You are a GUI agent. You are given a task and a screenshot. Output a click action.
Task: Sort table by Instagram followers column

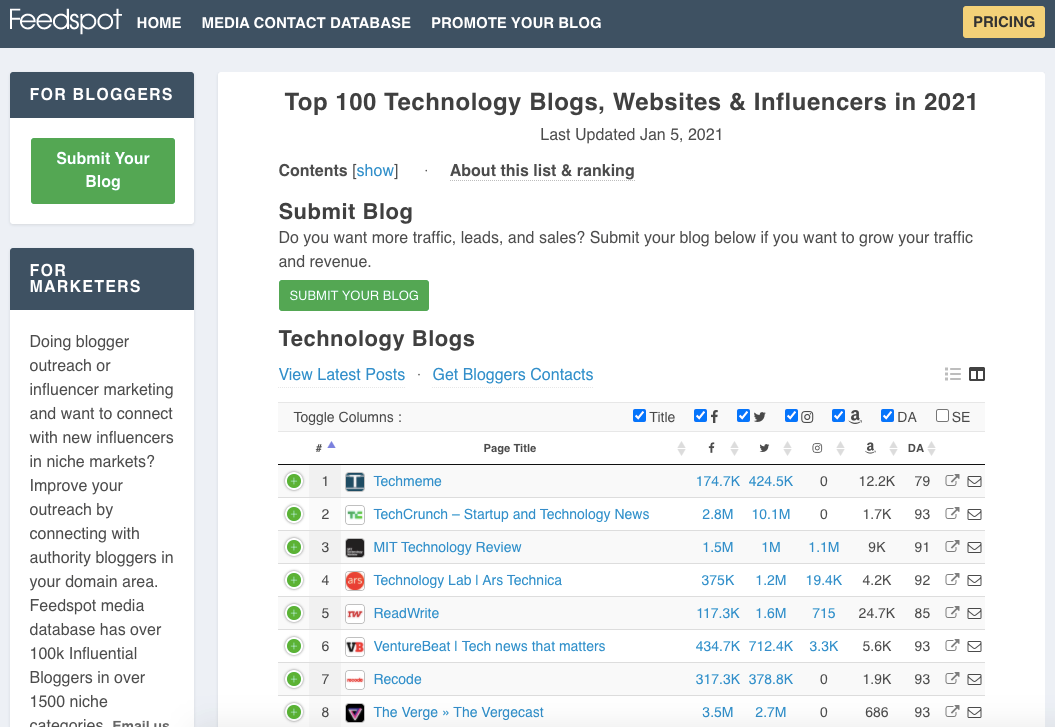point(817,448)
